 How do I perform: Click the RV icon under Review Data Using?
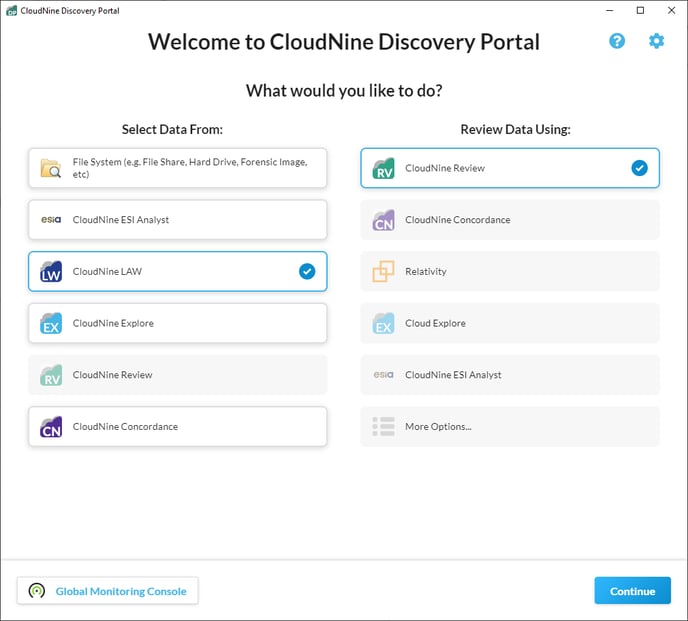(383, 168)
